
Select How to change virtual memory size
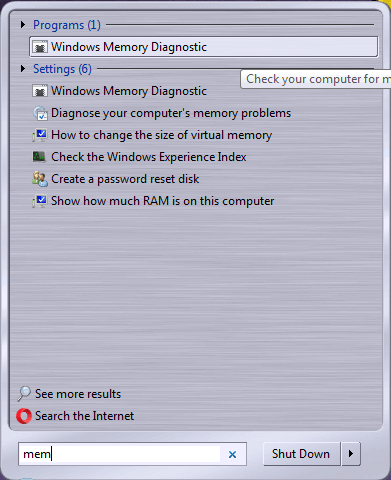pos(161,135)
